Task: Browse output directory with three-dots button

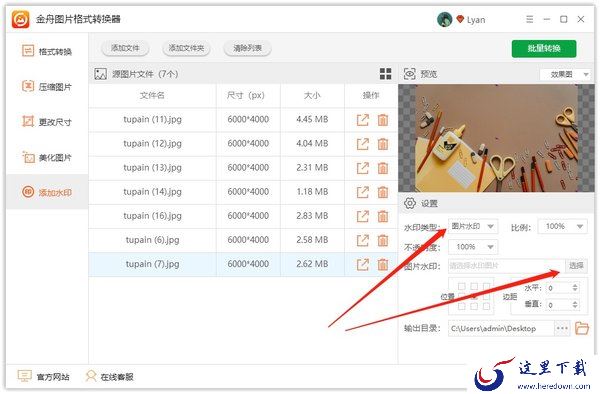Action: pos(562,328)
